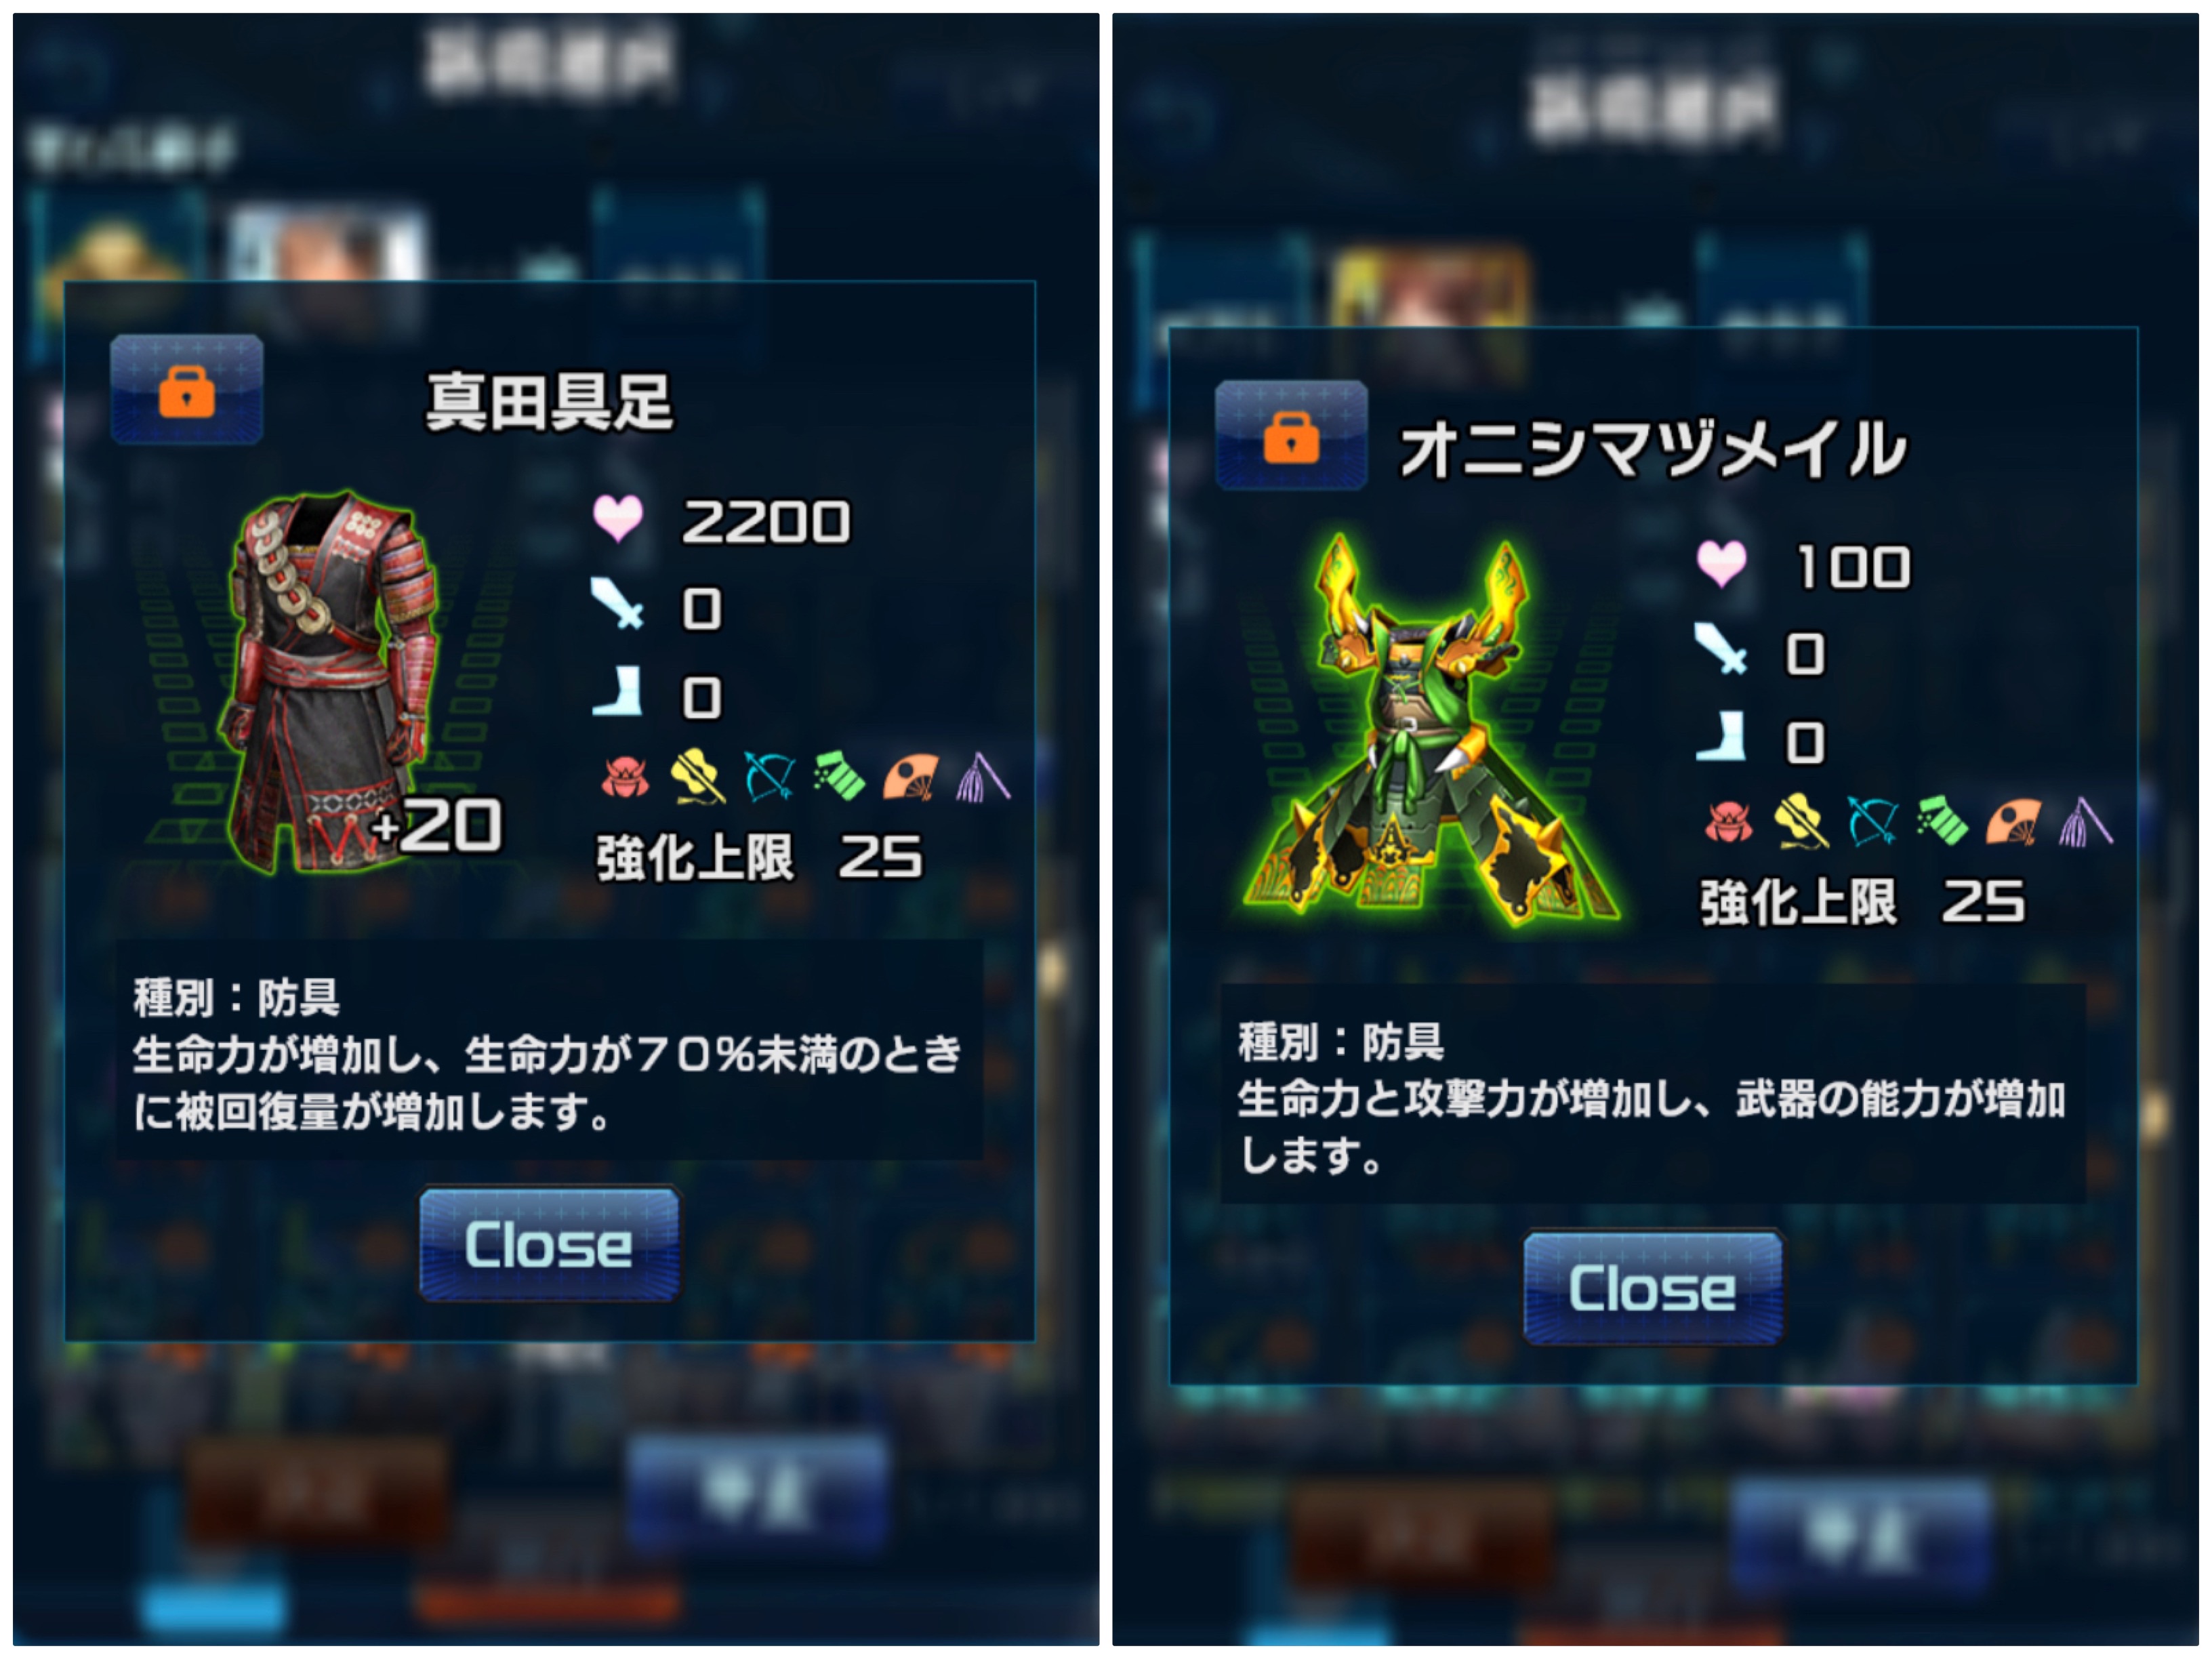Click the heart icon beside 2200
The image size is (2212, 1659).
tap(618, 519)
